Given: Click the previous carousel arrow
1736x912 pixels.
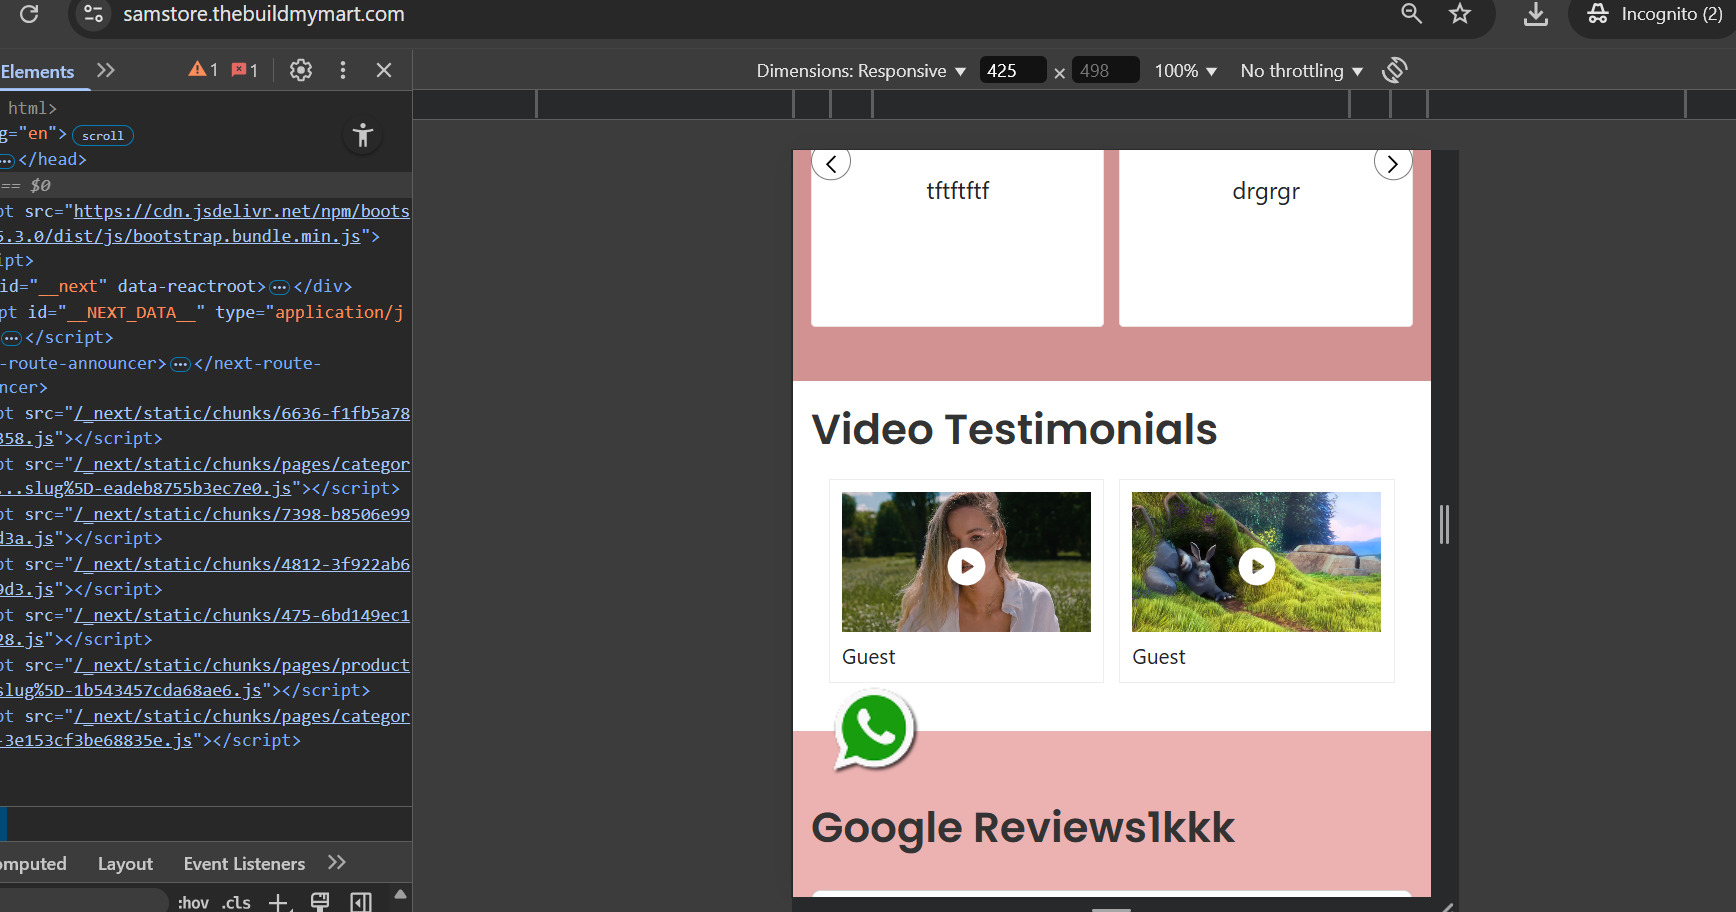Looking at the screenshot, I should 831,163.
